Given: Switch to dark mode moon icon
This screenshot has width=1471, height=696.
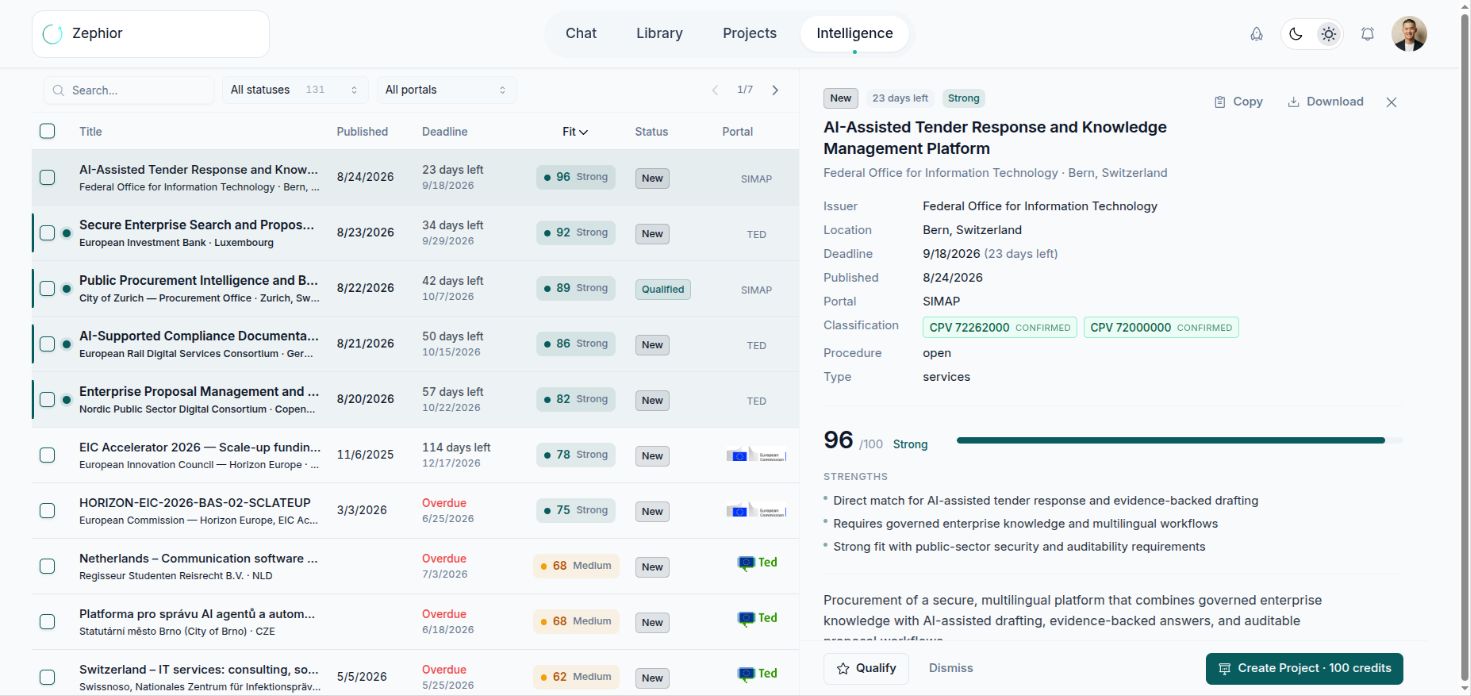Looking at the screenshot, I should coord(1295,34).
